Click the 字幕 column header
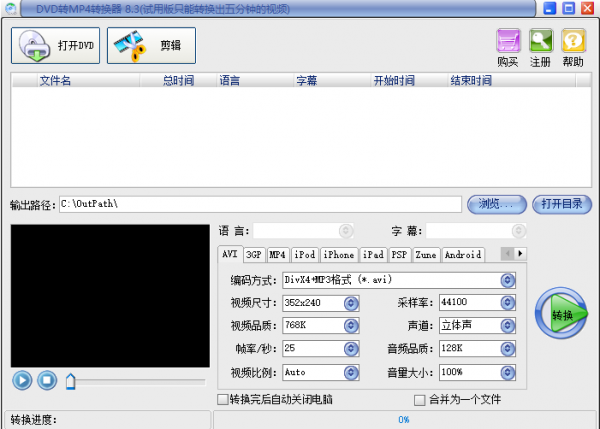The image size is (600, 429). click(x=332, y=80)
